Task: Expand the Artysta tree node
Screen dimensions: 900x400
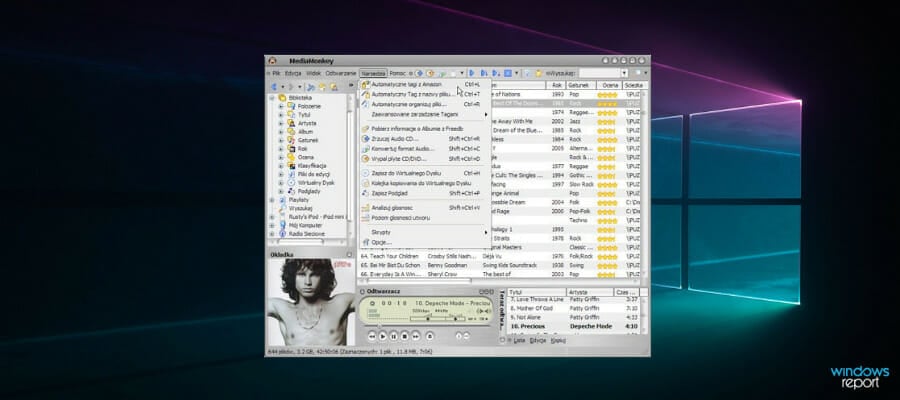Action: tap(281, 123)
